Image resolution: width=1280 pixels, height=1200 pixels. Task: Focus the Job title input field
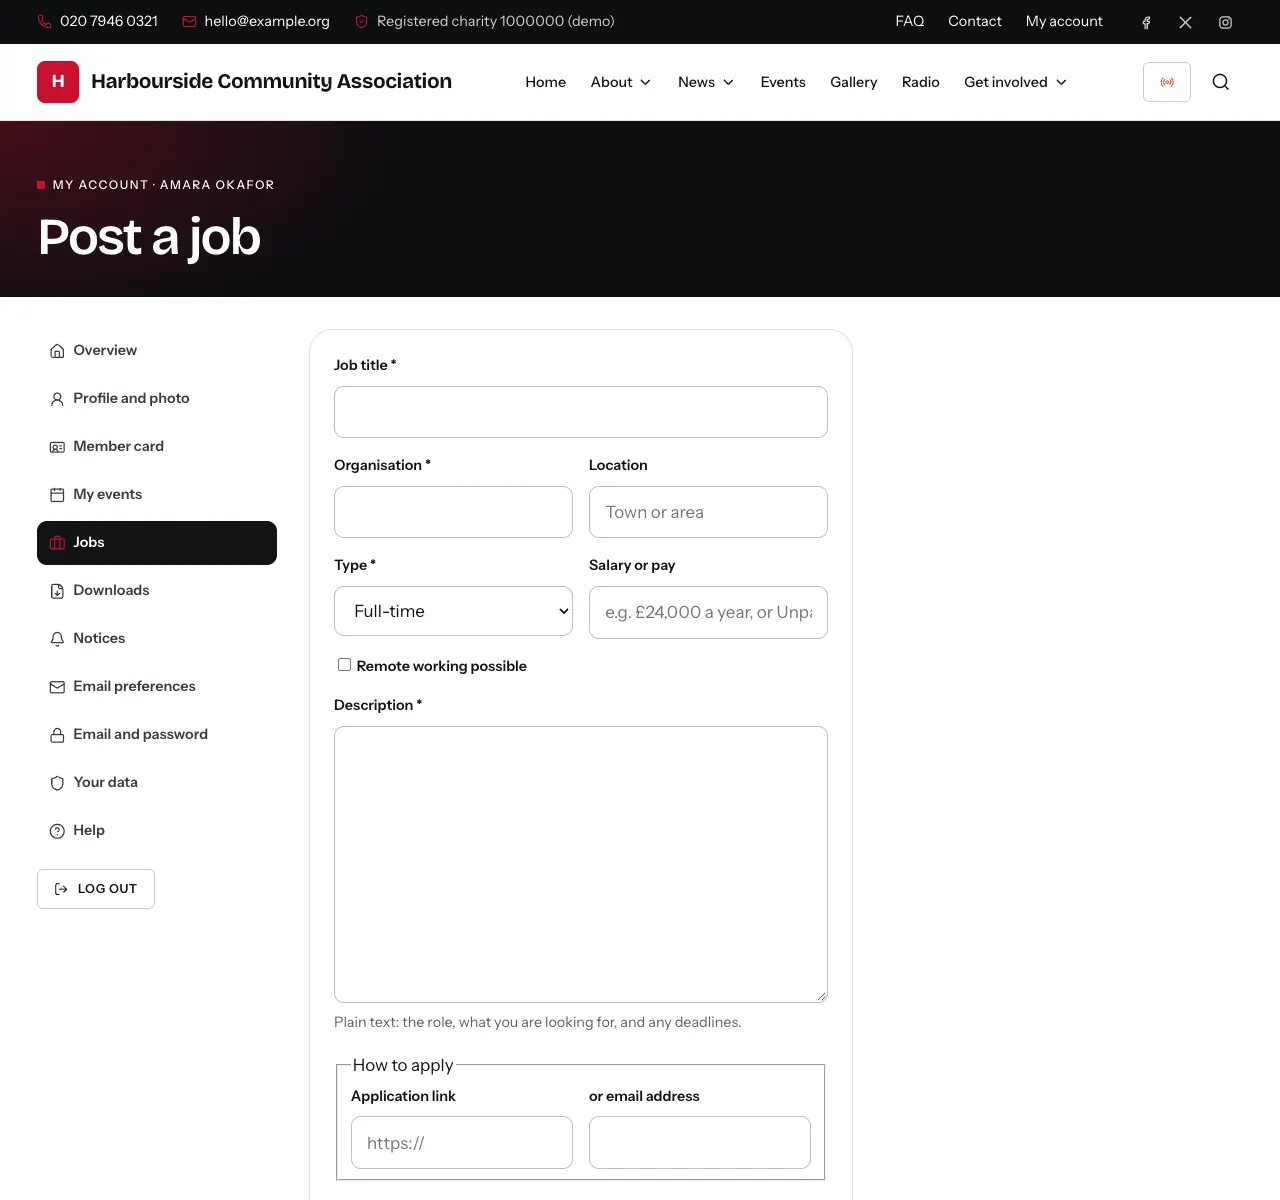(581, 412)
